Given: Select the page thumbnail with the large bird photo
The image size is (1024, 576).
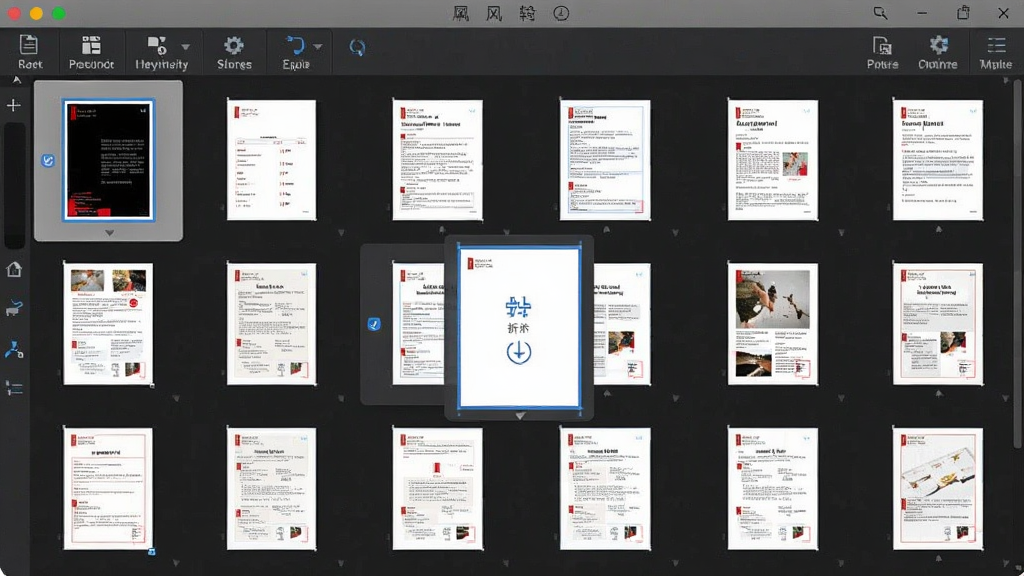Looking at the screenshot, I should [x=773, y=324].
